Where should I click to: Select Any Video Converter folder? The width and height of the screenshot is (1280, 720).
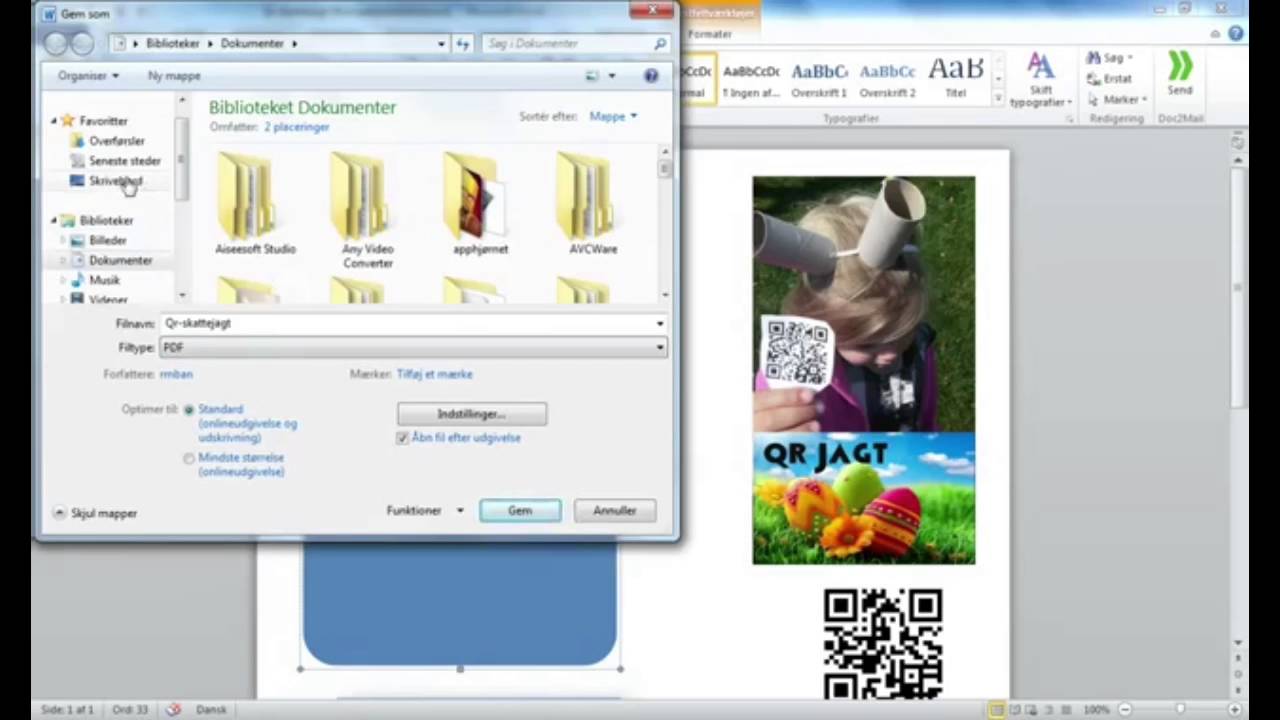coord(367,211)
